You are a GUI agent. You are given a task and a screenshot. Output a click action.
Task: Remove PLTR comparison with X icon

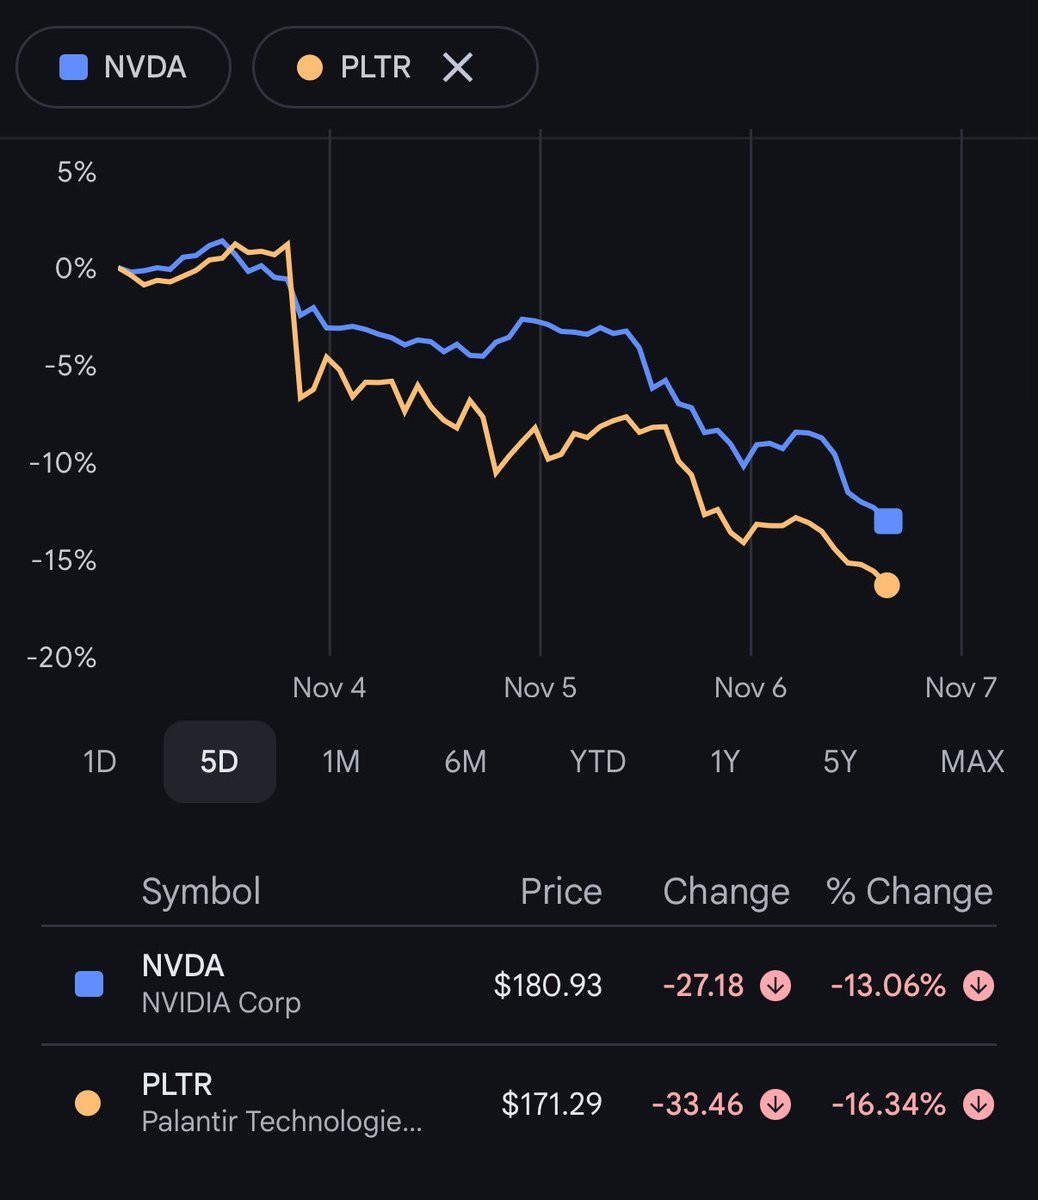tap(457, 68)
